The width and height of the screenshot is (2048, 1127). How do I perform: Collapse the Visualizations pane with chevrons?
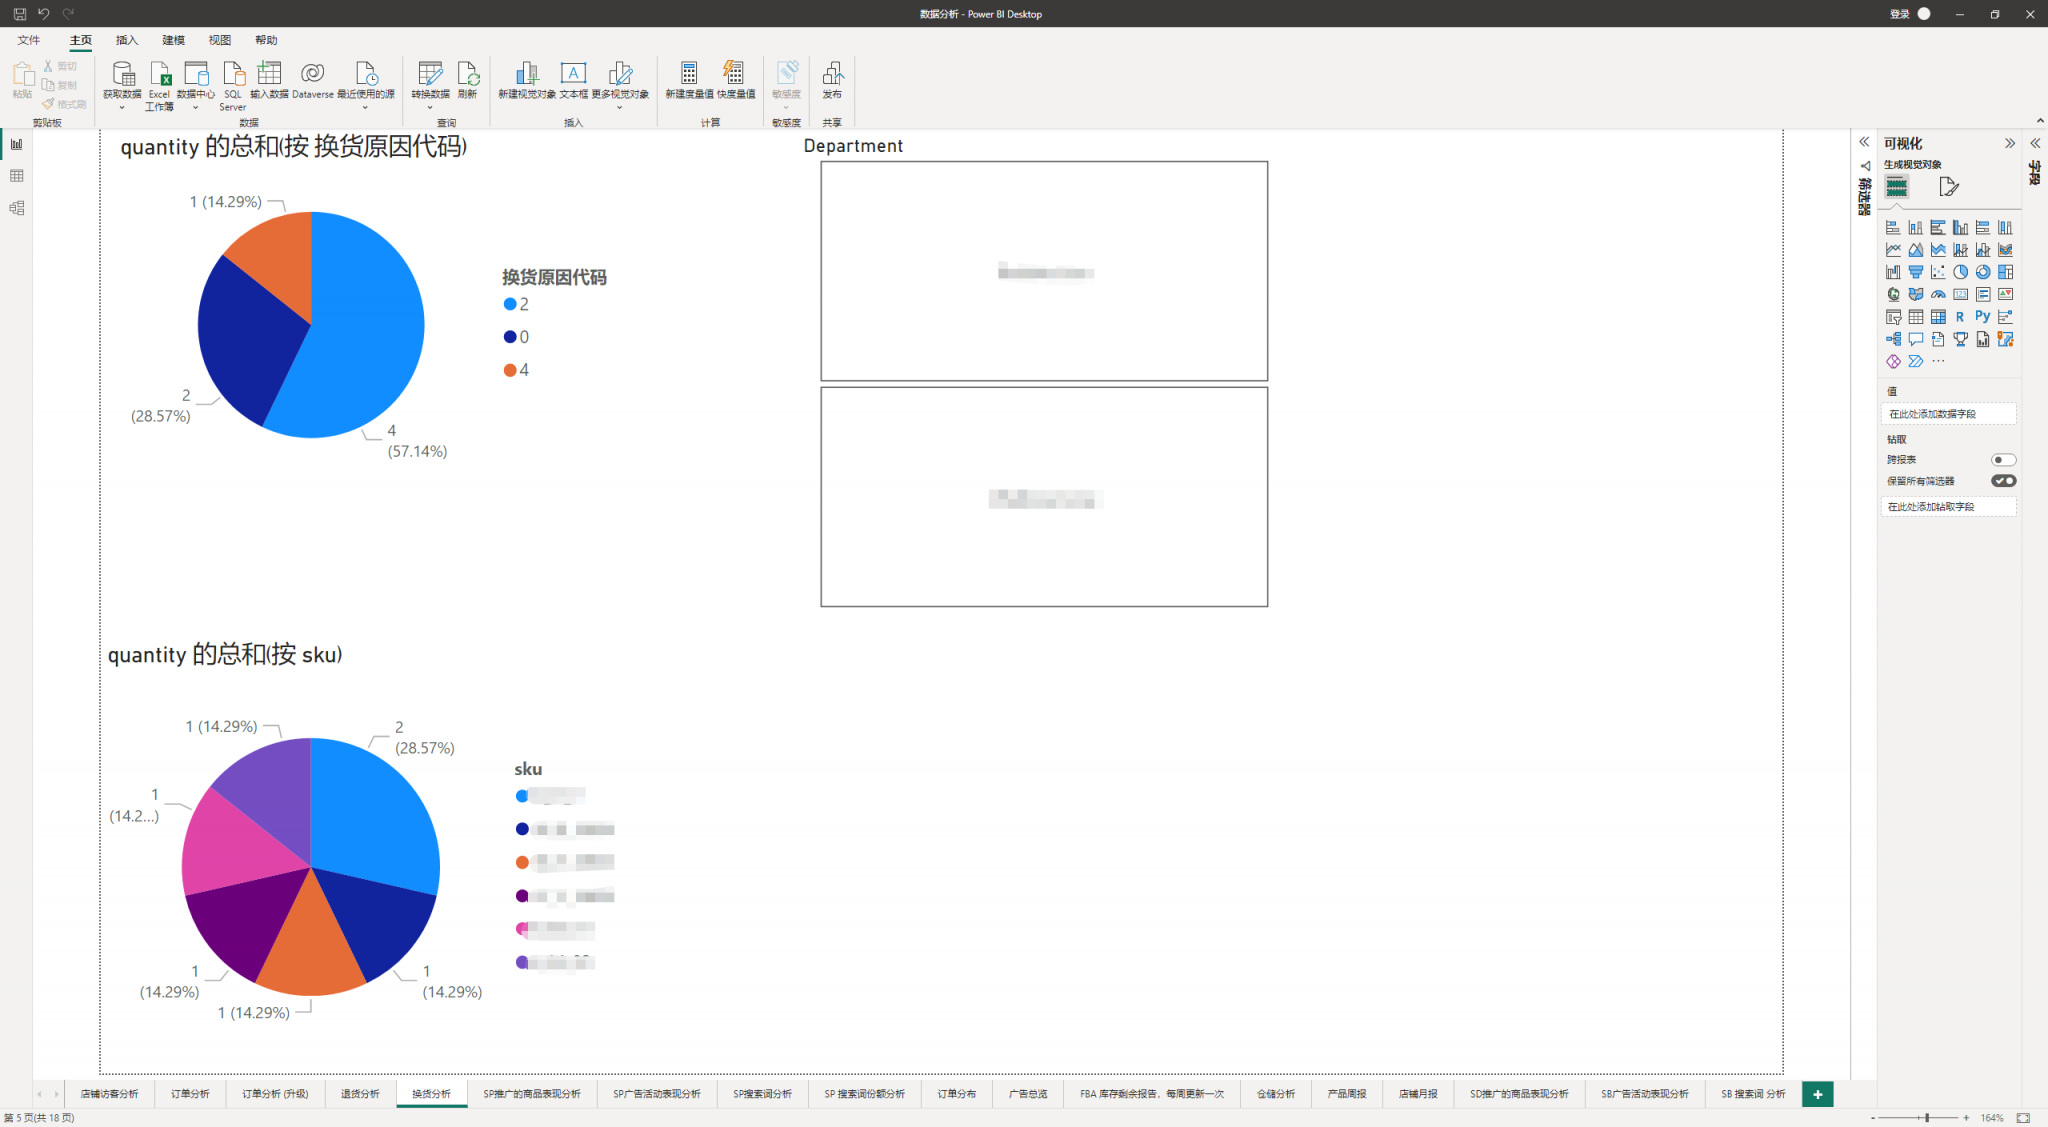coord(2009,143)
